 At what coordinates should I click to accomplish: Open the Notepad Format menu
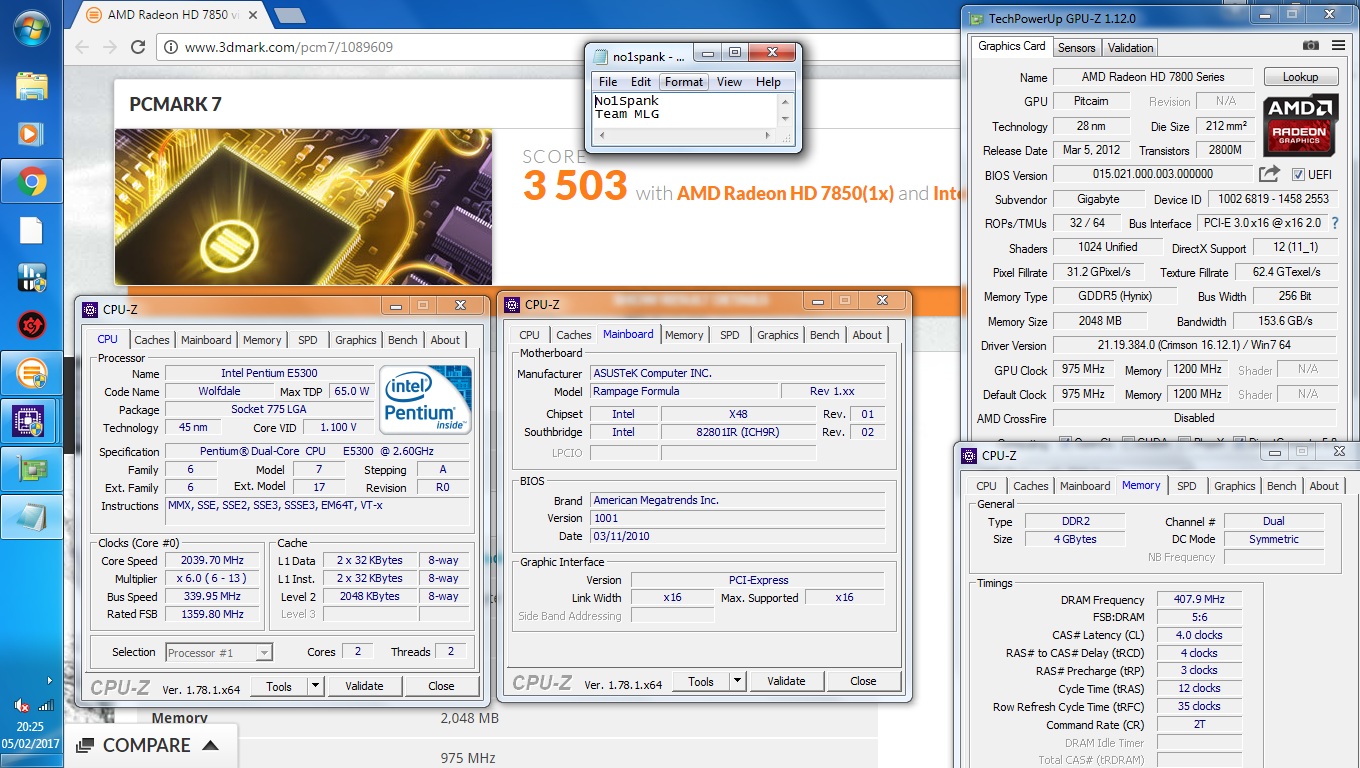(684, 82)
